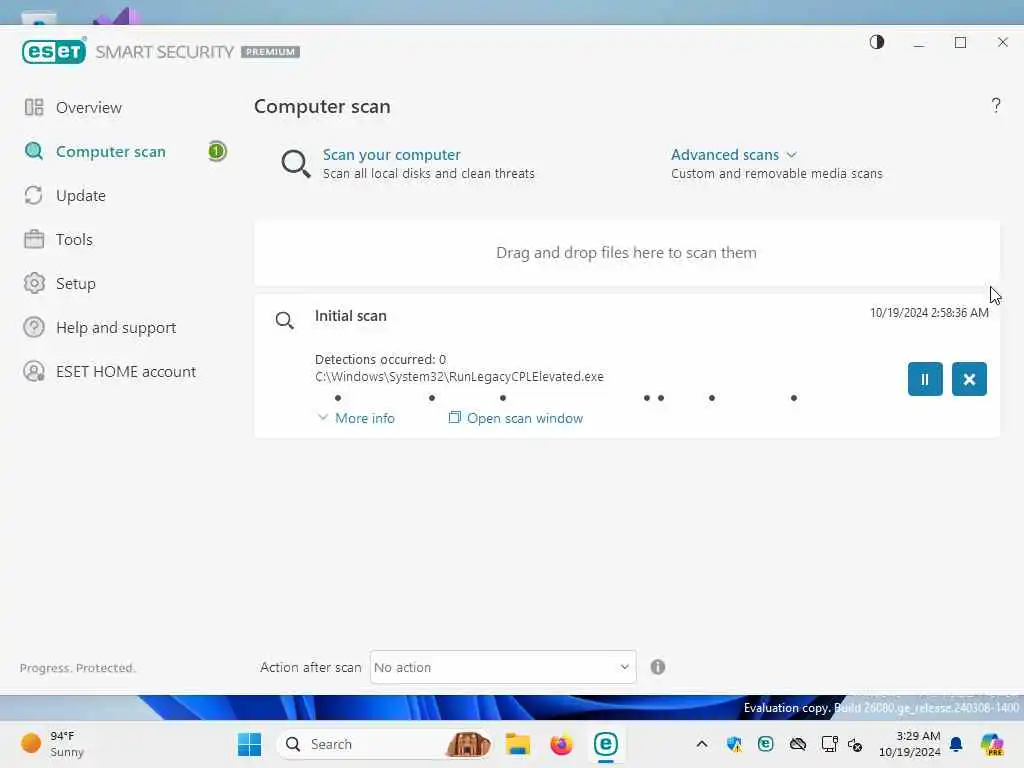Toggle the color mode contrast icon
1024x768 pixels.
[876, 42]
